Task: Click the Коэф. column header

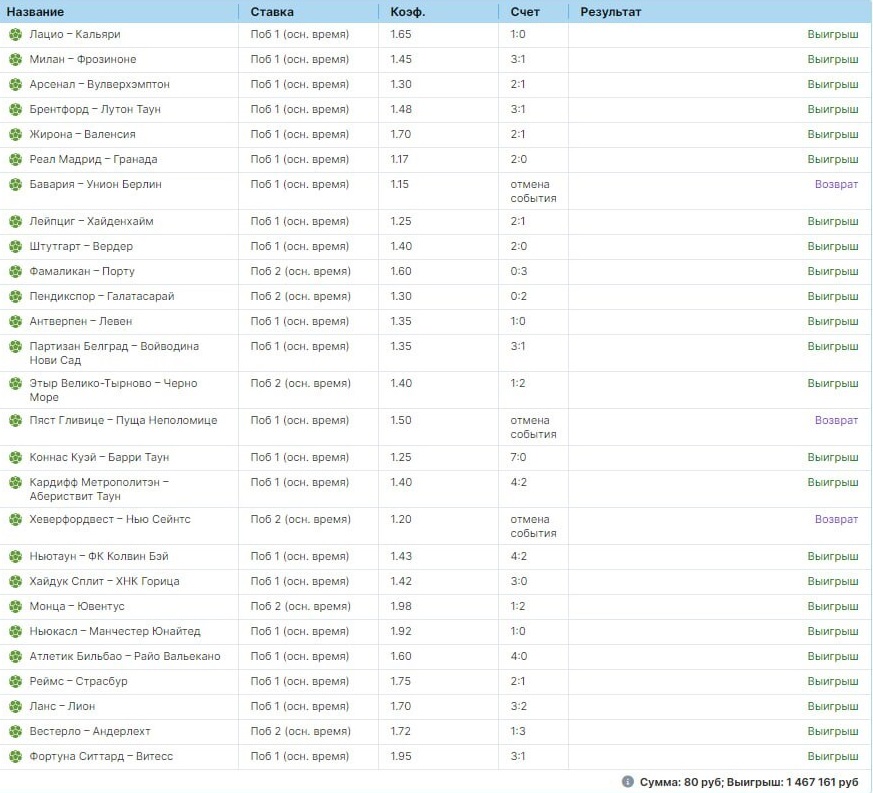Action: coord(408,12)
